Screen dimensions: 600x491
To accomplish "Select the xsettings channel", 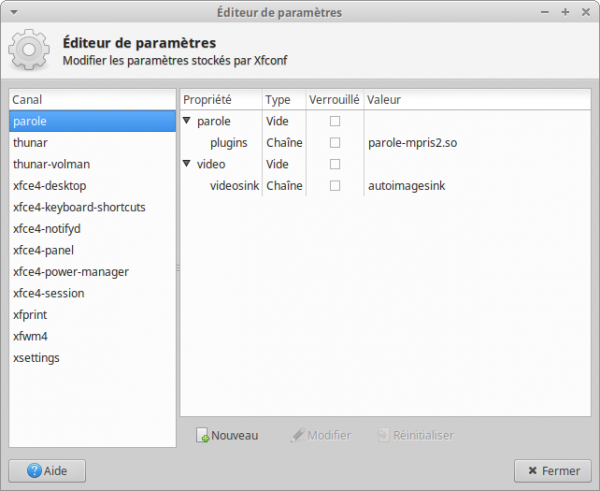I will pyautogui.click(x=34, y=358).
